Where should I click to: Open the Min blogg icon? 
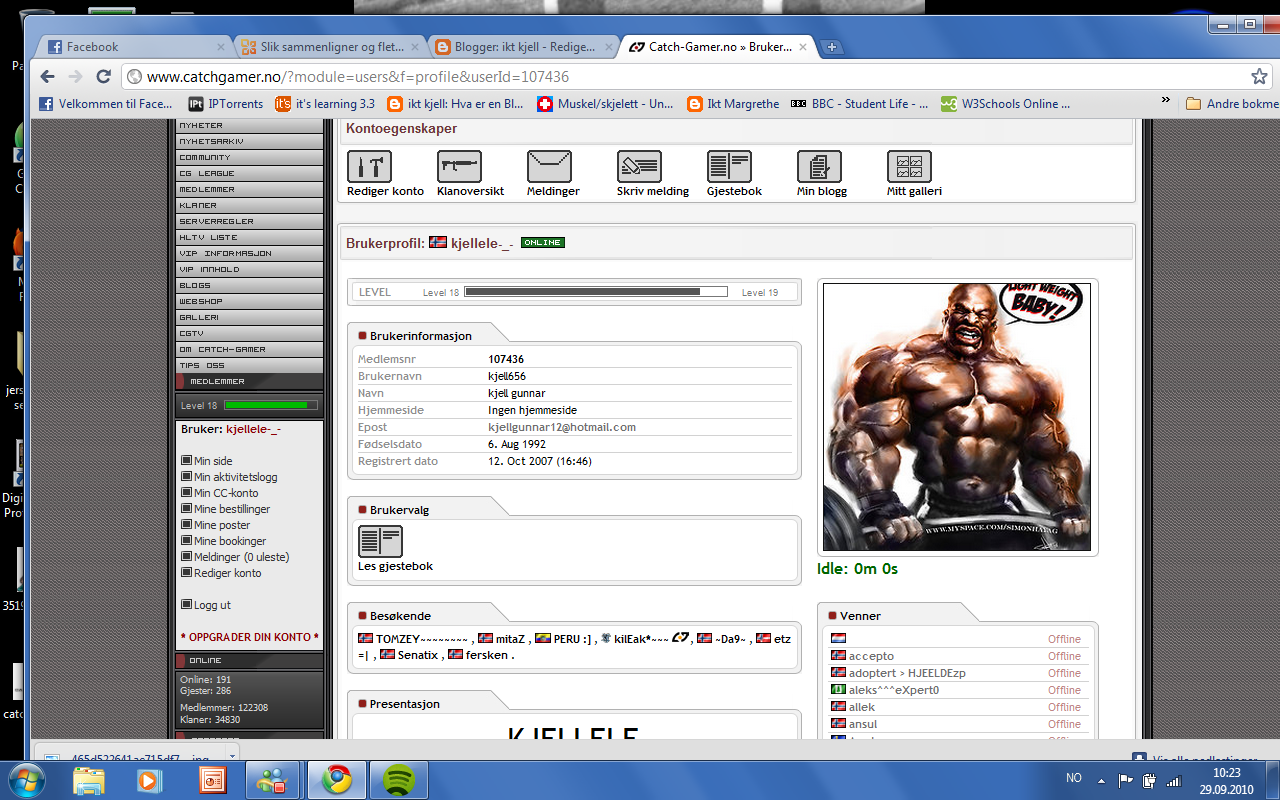click(x=819, y=166)
